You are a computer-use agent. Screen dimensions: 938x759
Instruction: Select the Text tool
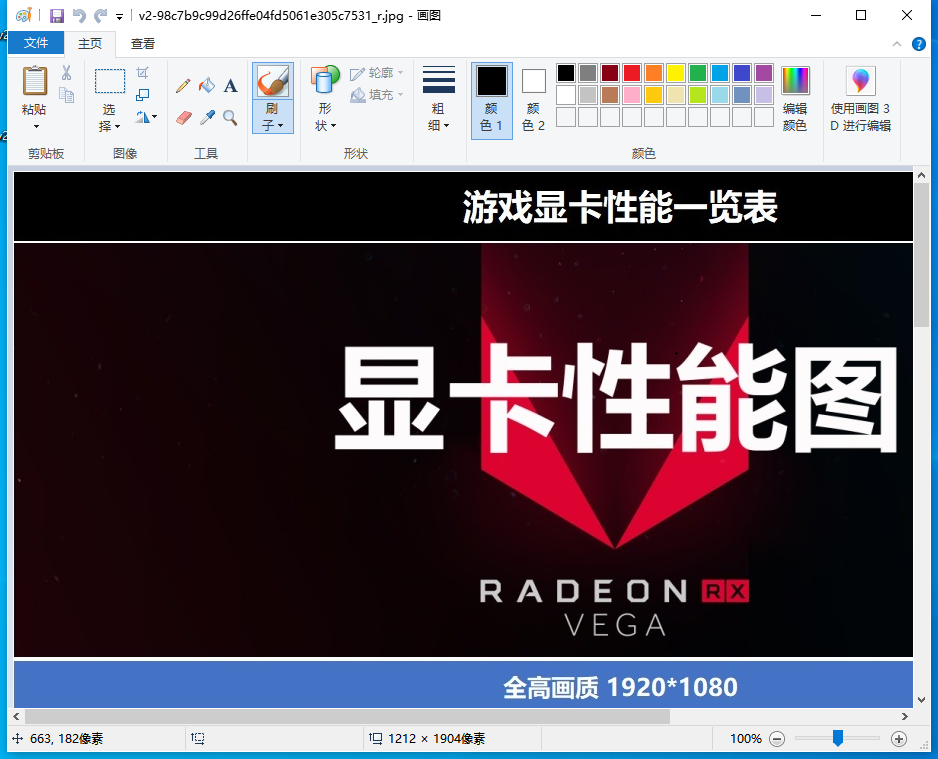pyautogui.click(x=230, y=86)
